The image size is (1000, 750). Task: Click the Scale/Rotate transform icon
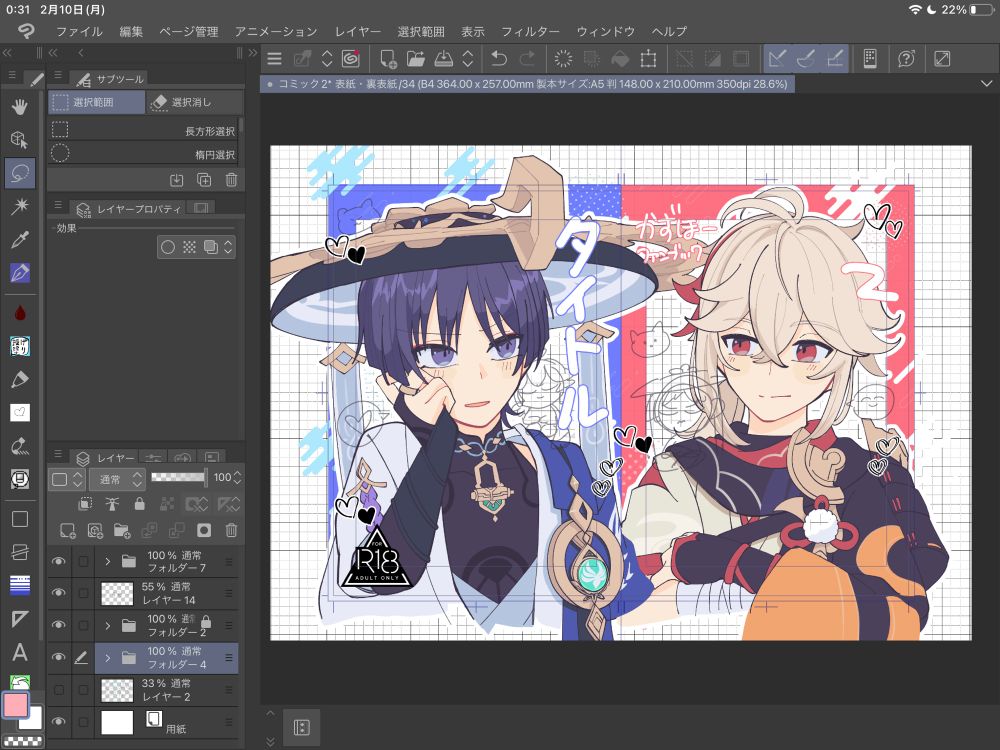[x=648, y=59]
